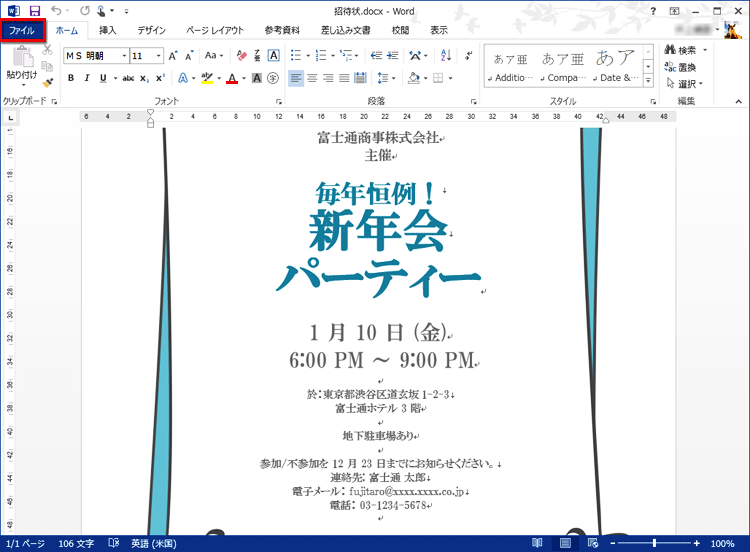Open the font color dropdown arrow
This screenshot has width=750, height=552.
[244, 78]
